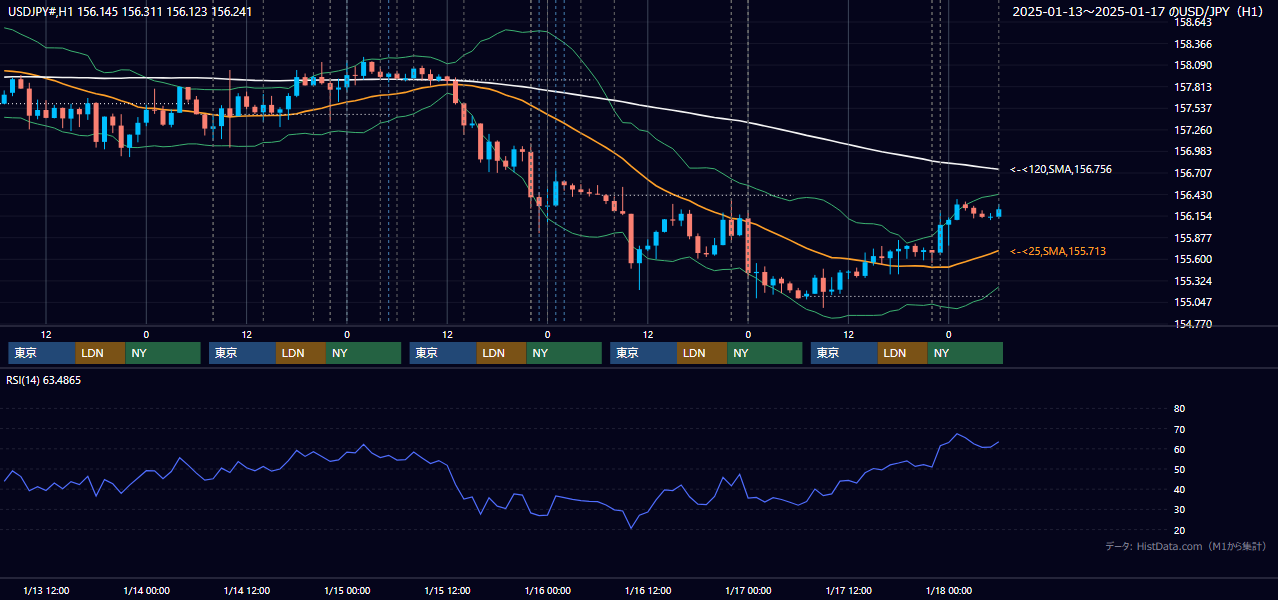Click the RSI 70 level label
The image size is (1278, 600).
tap(1179, 429)
